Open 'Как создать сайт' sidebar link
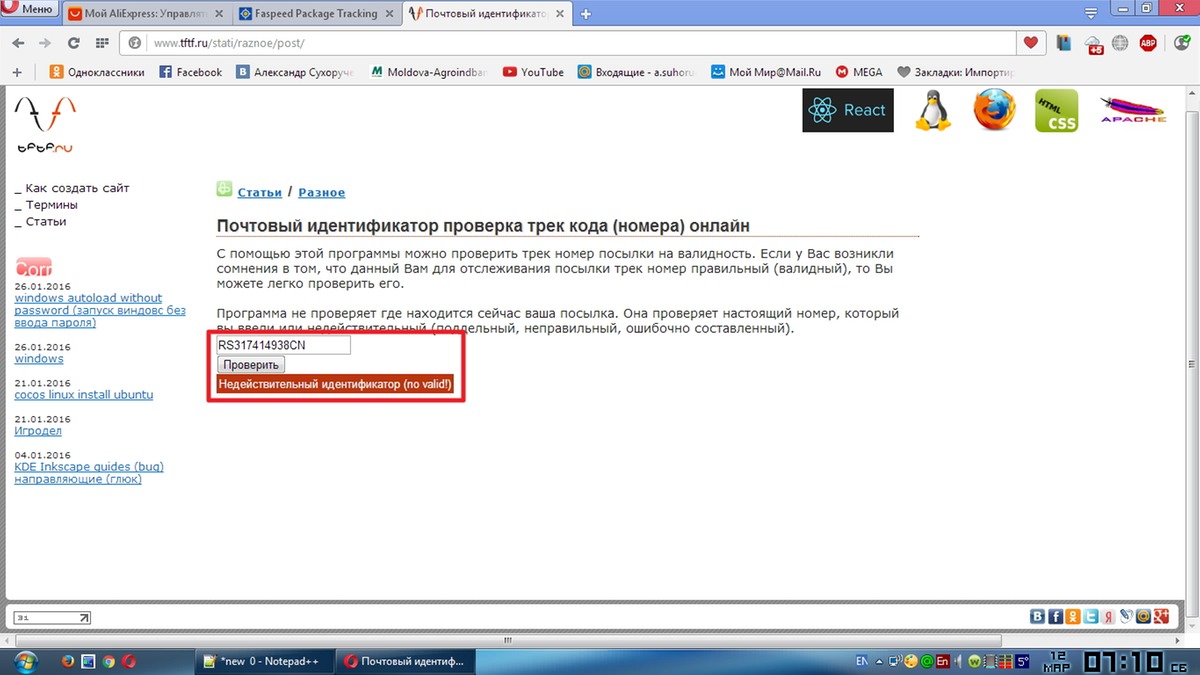The width and height of the screenshot is (1200, 675). coord(77,188)
